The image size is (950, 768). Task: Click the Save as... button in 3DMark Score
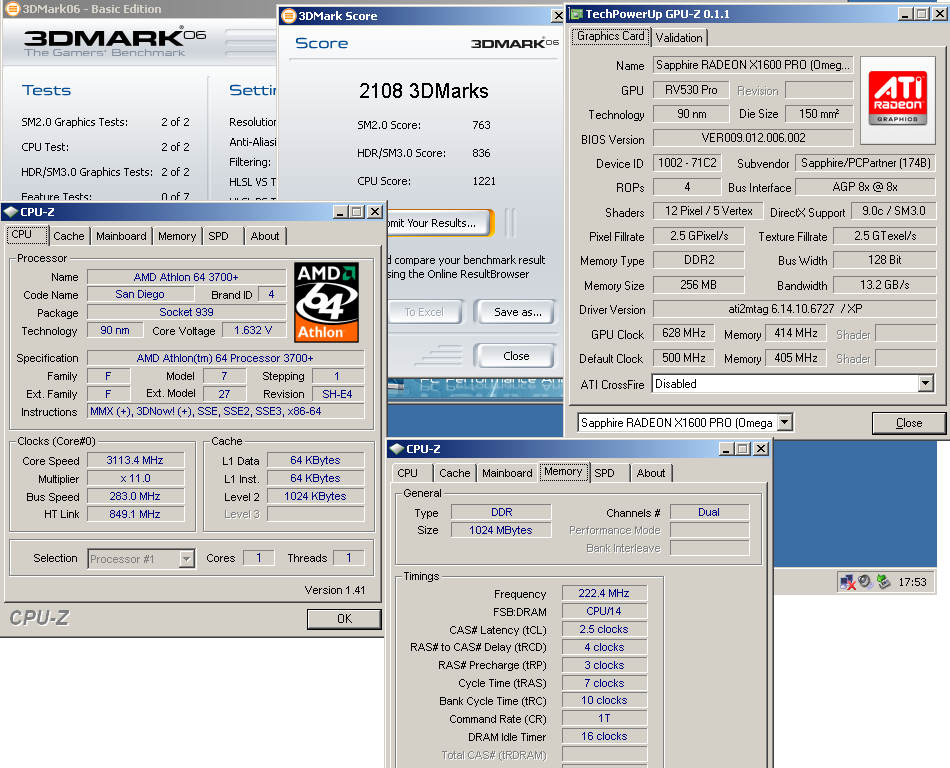coord(516,312)
